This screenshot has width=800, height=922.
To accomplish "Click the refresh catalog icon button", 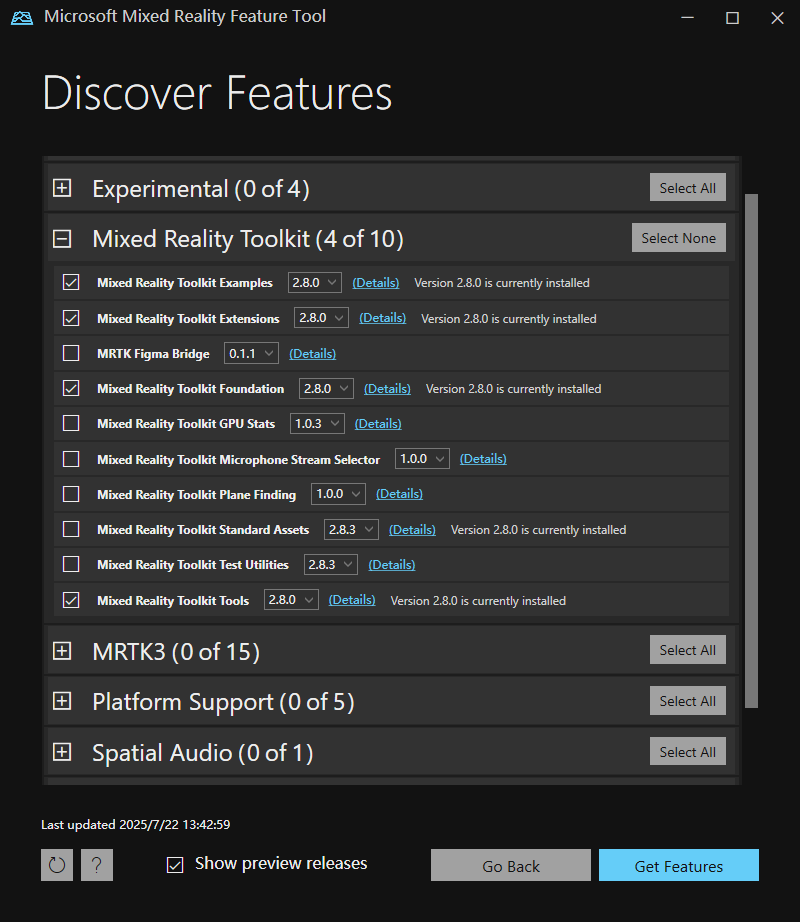I will 57,864.
